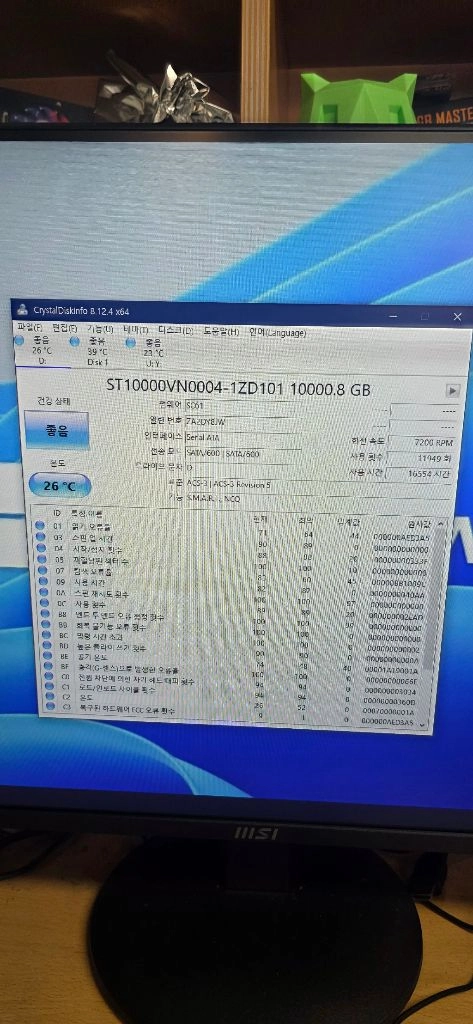Screen dimensions: 473x1024
Task: Select the 사용 시간 attribute row name
Action: [x=90, y=583]
